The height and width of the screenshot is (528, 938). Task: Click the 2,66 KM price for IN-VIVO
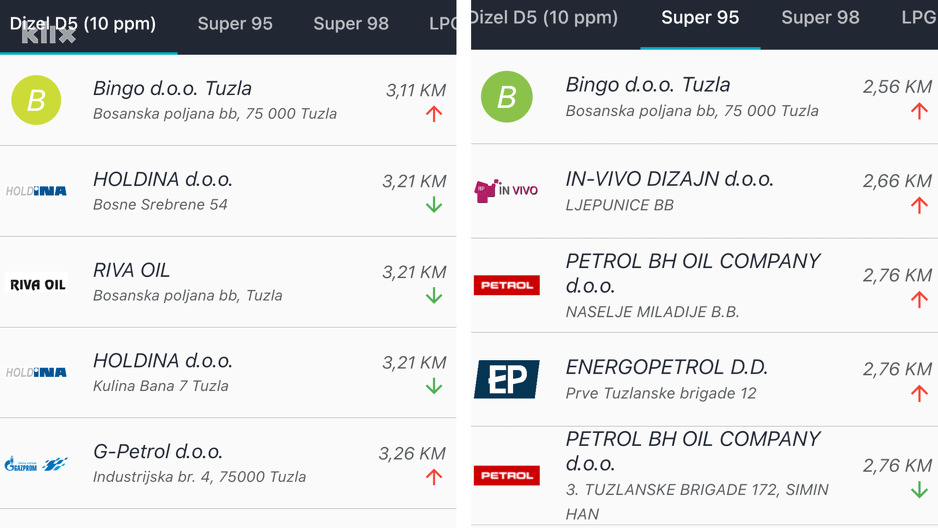(x=897, y=181)
